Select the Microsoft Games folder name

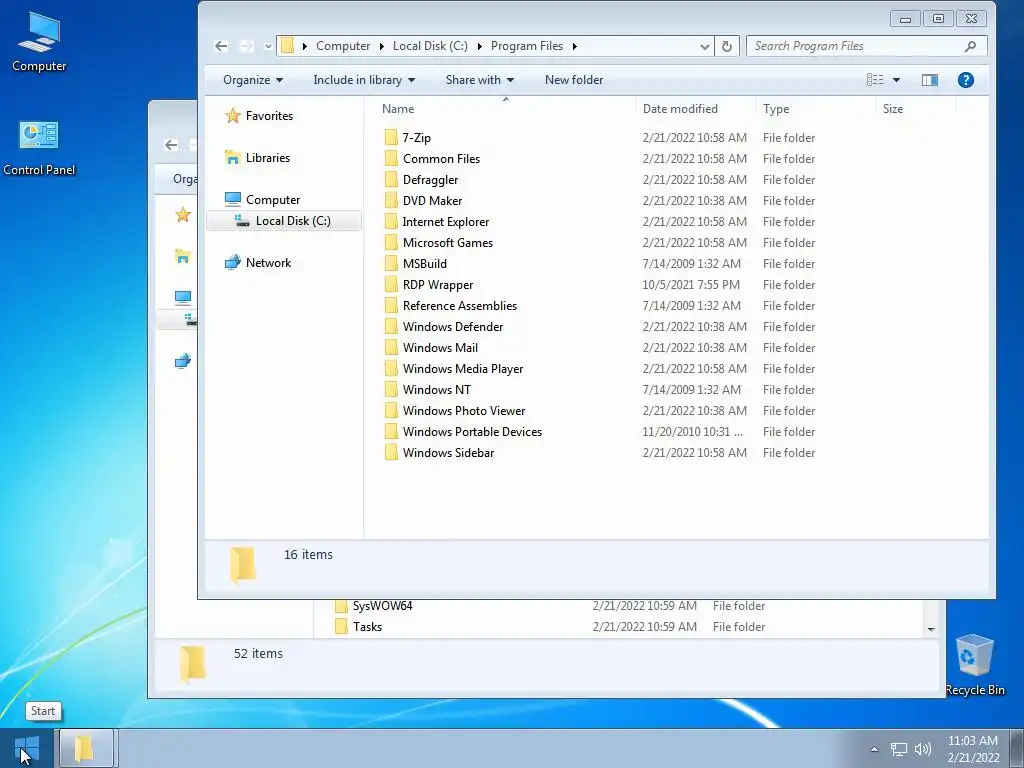(448, 242)
